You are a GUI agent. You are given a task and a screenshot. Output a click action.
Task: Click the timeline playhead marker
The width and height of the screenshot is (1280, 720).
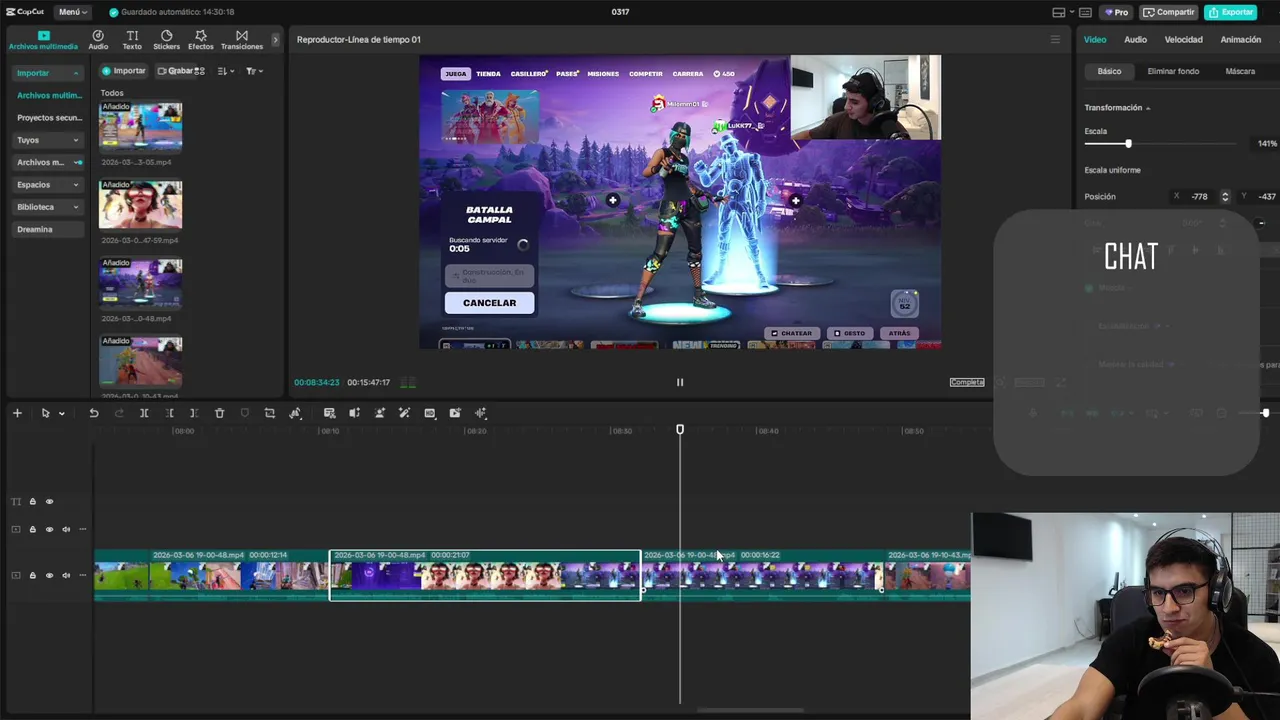pos(680,429)
